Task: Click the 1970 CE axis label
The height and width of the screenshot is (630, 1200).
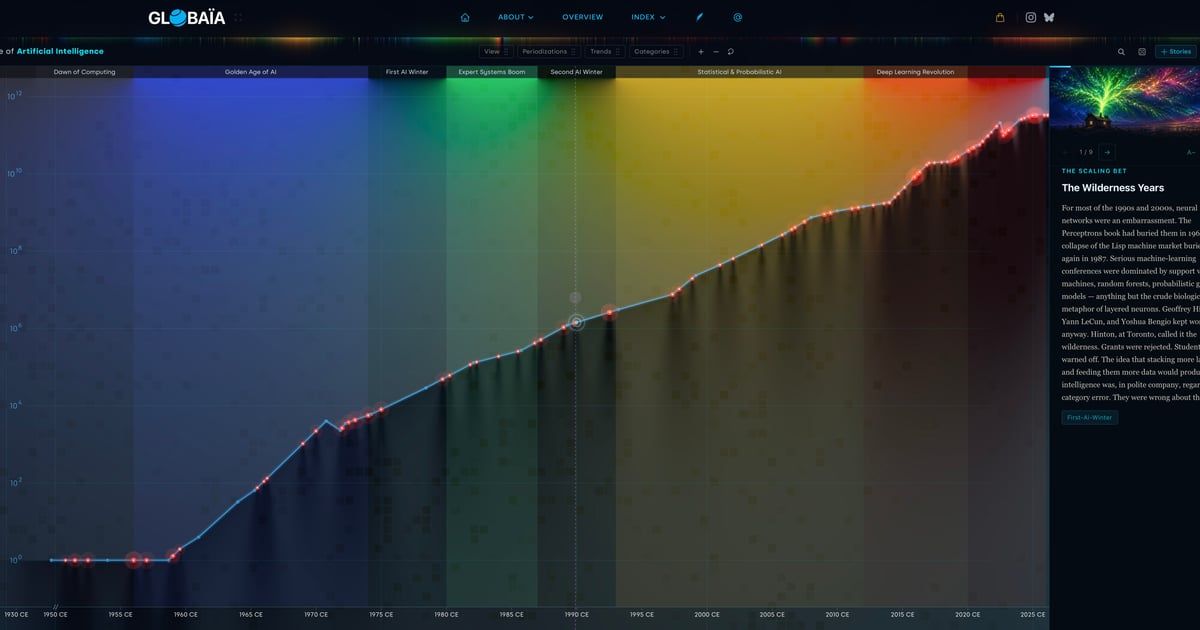Action: point(316,615)
